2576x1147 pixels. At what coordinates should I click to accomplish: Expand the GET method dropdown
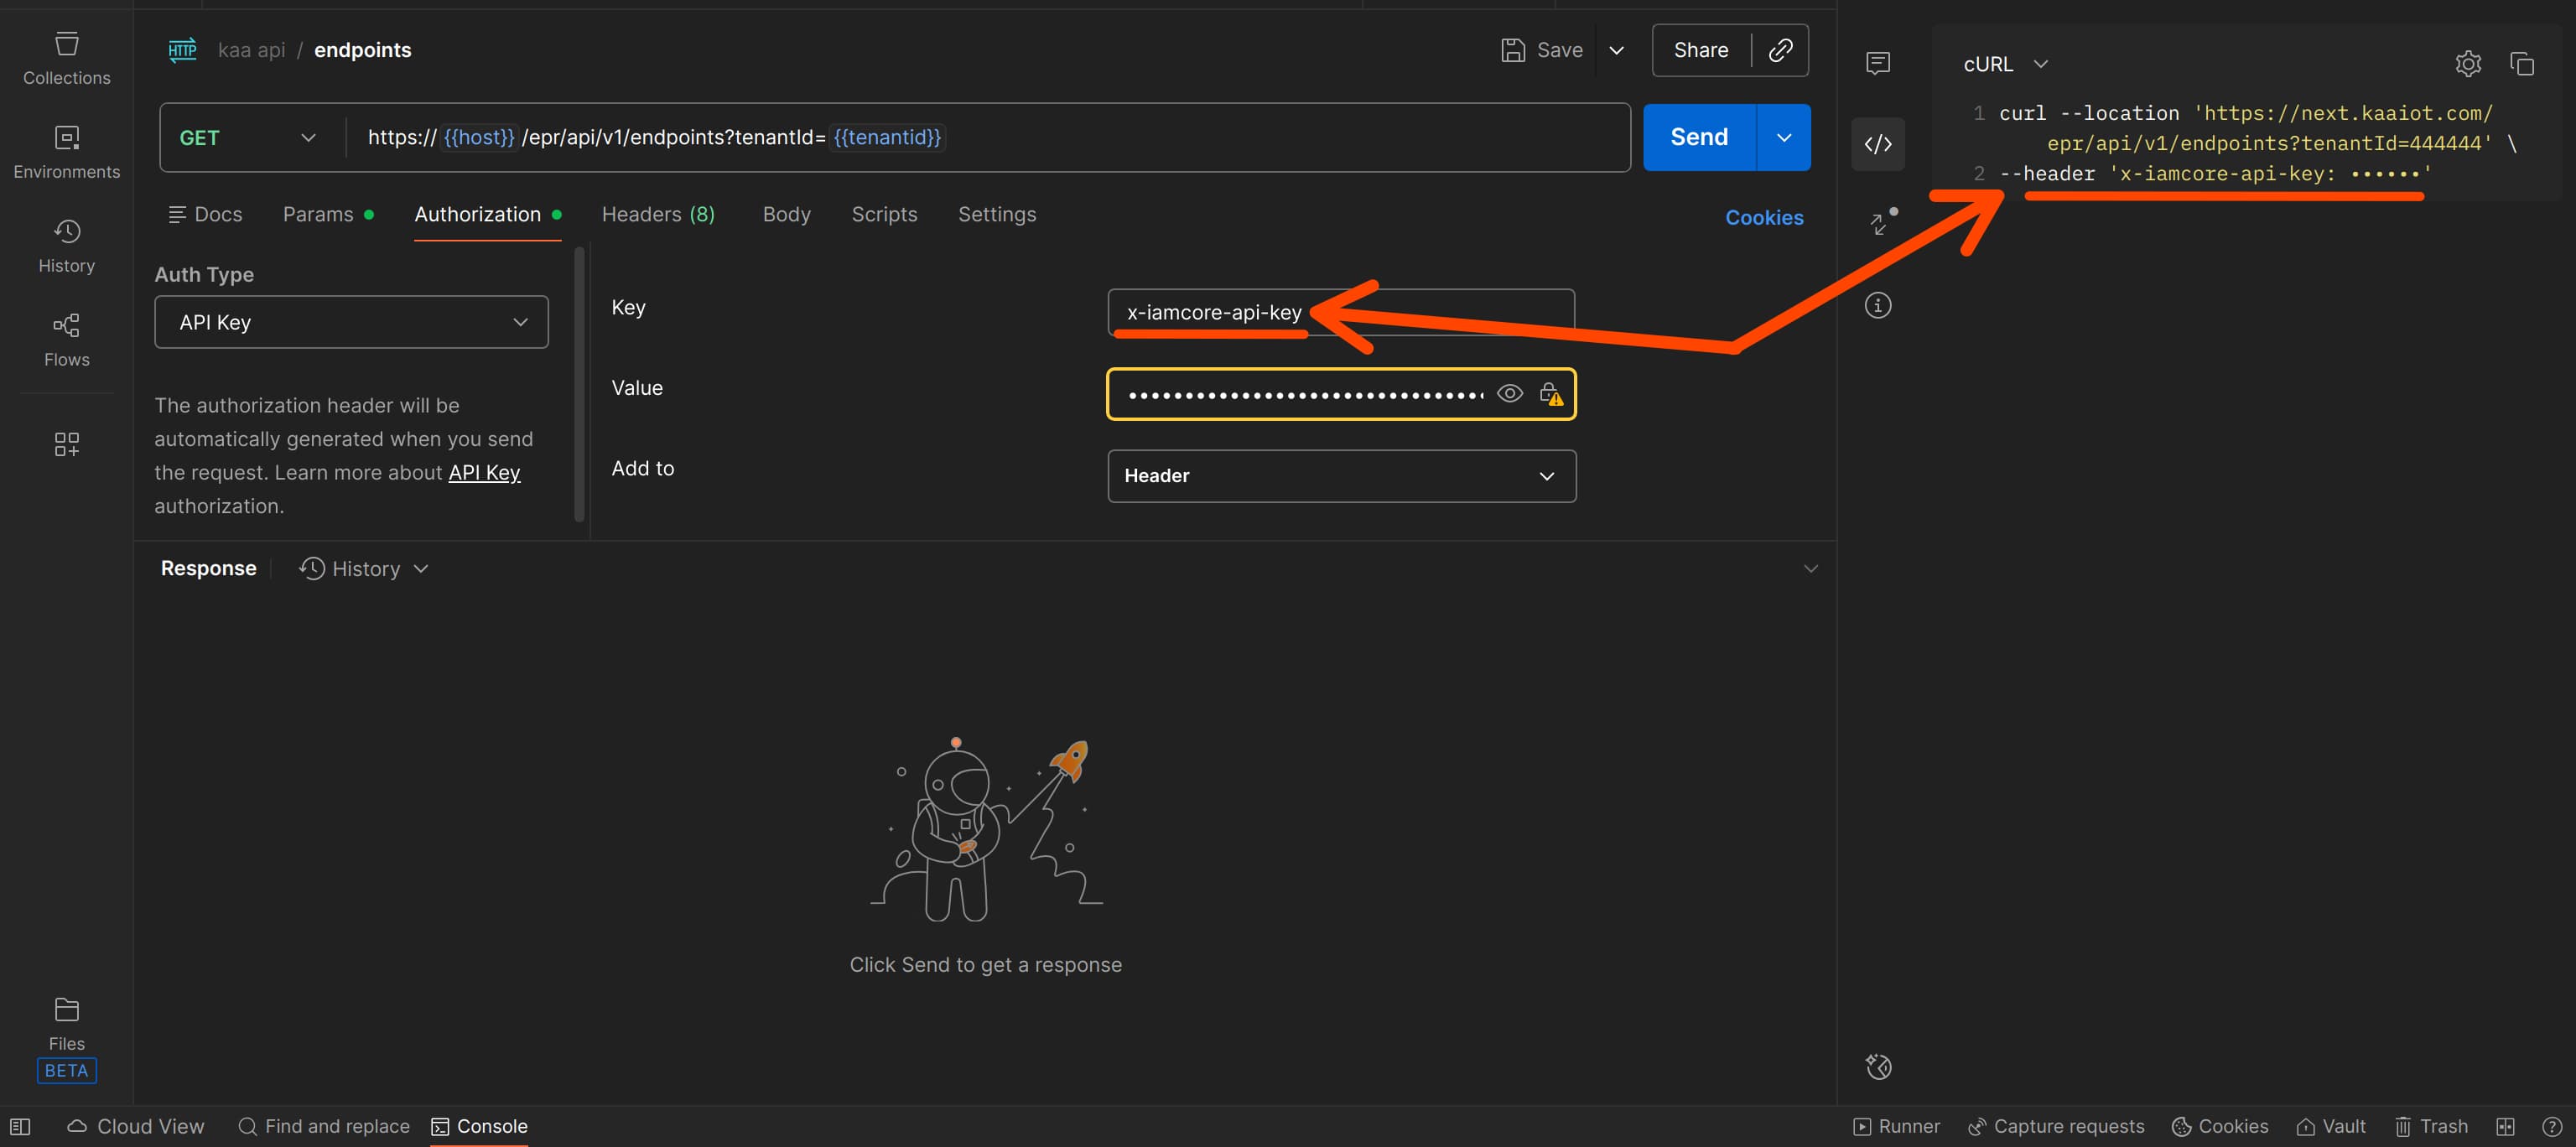coord(248,138)
